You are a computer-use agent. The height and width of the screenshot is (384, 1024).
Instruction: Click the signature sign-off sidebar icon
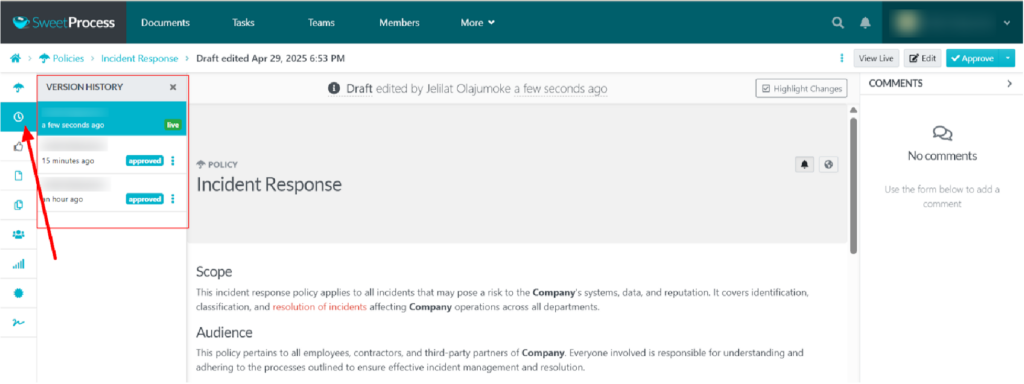coord(18,323)
